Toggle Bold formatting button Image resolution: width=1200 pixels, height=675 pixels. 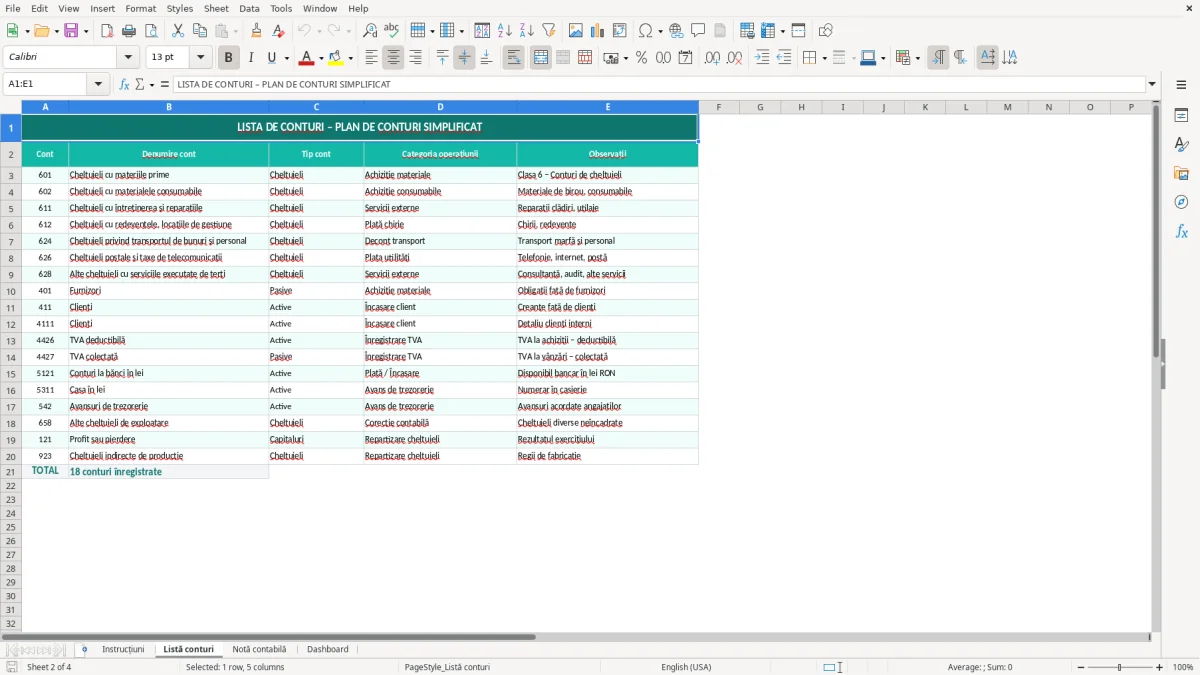coord(228,58)
